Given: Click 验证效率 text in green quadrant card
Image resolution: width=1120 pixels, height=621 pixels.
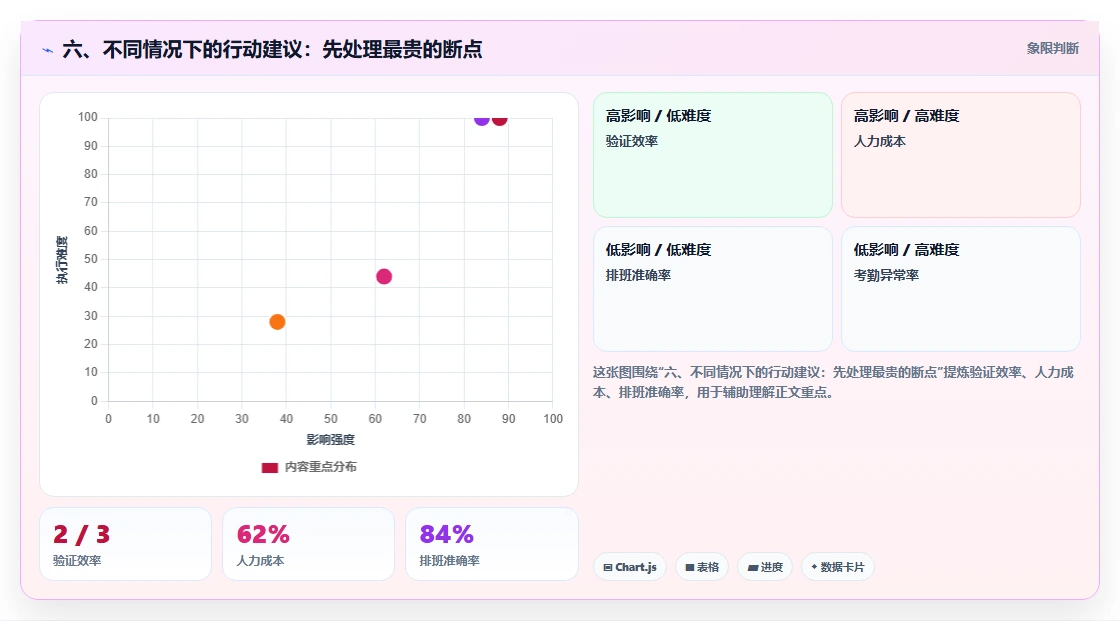Looking at the screenshot, I should [632, 141].
